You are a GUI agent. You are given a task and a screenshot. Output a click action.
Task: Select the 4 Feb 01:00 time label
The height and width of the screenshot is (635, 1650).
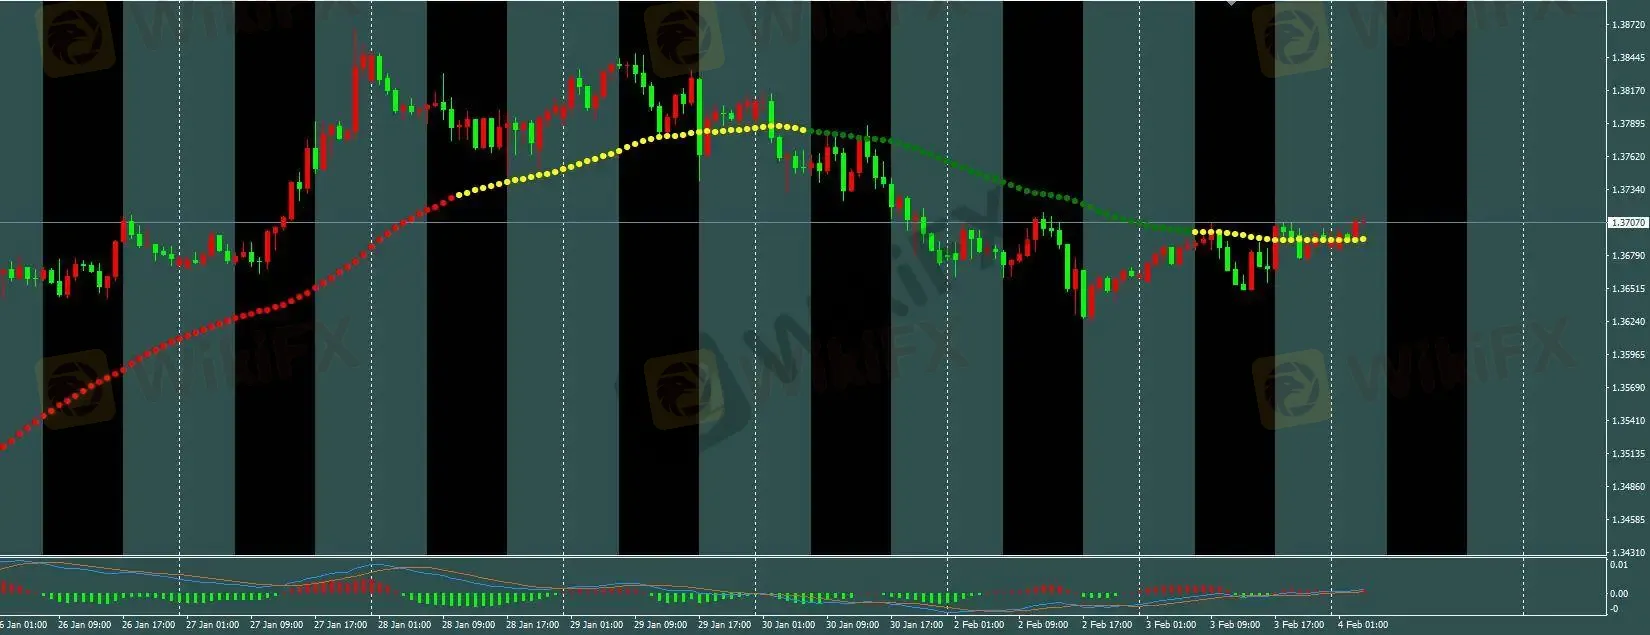pyautogui.click(x=1362, y=625)
